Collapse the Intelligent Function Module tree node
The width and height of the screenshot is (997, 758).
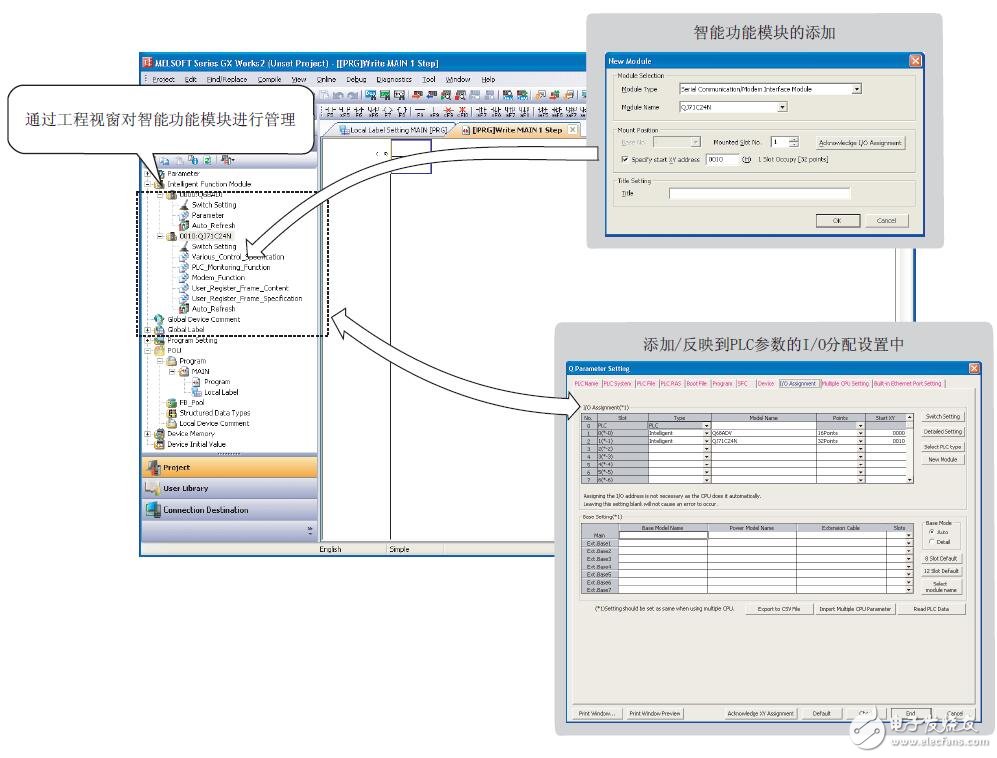click(x=149, y=184)
